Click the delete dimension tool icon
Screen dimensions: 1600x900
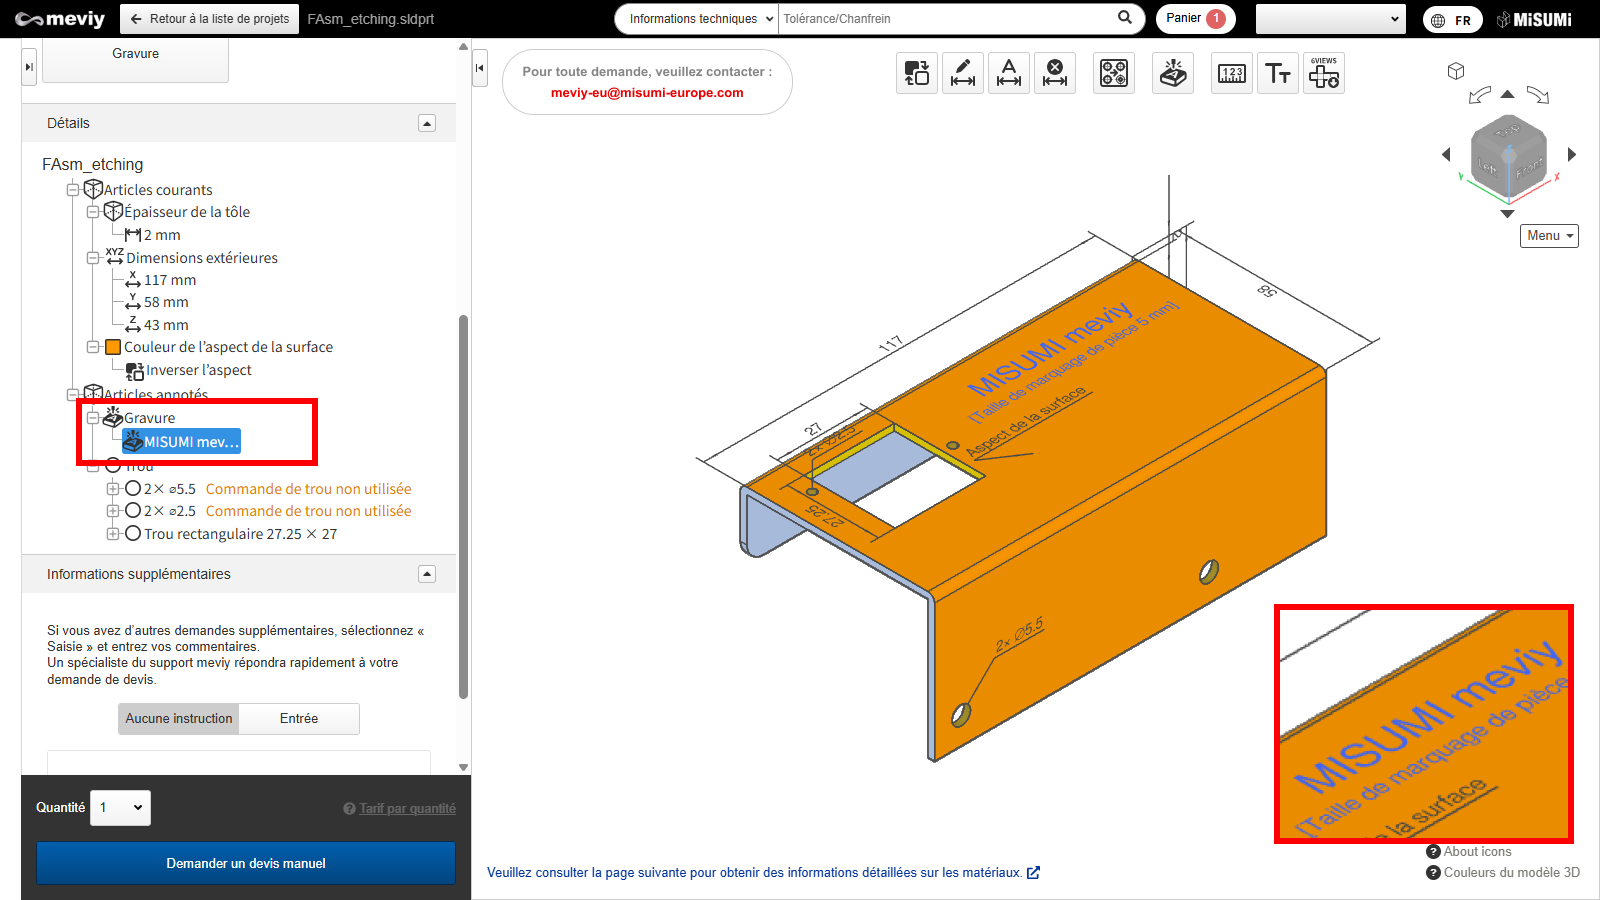tap(1055, 73)
